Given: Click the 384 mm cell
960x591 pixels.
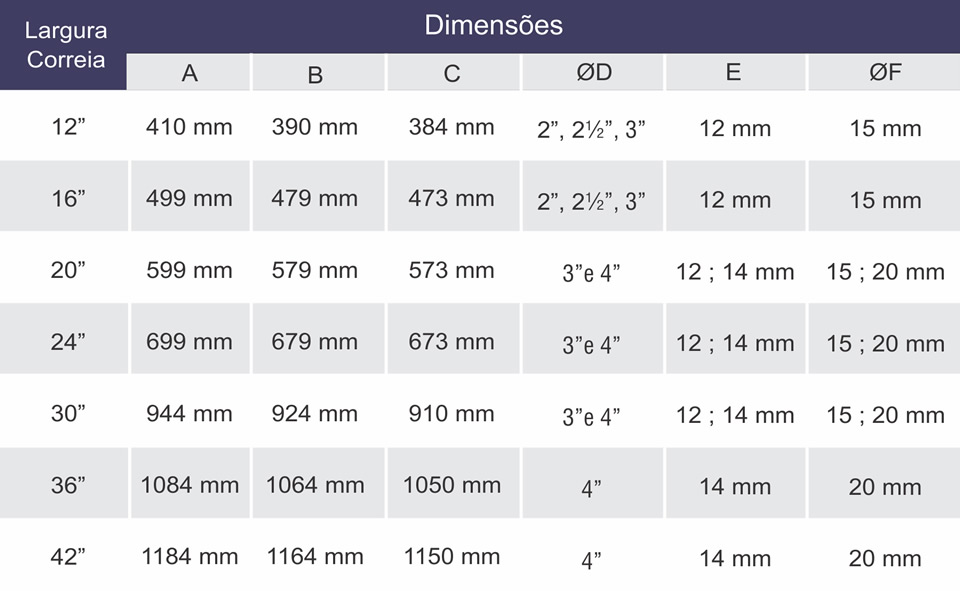Looking at the screenshot, I should 452,127.
